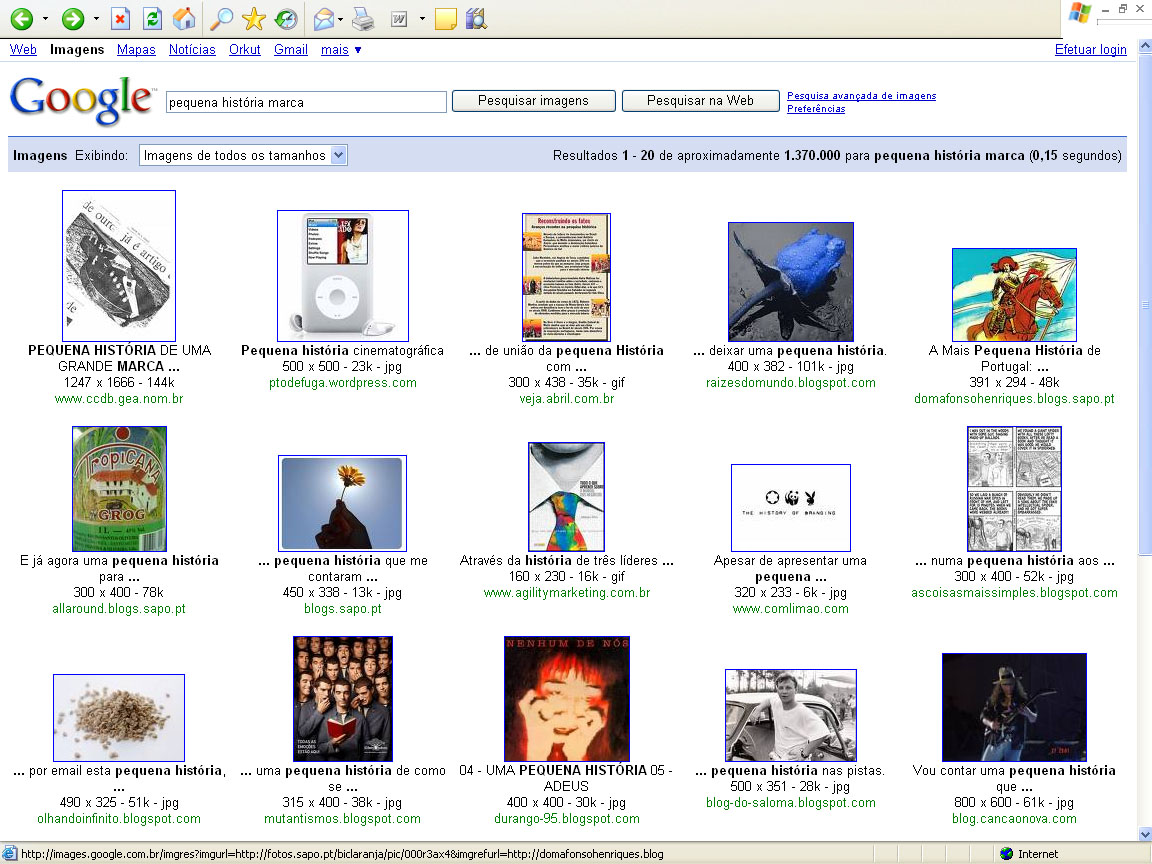The height and width of the screenshot is (864, 1152).
Task: Refresh the page with the reload icon
Action: coord(152,18)
